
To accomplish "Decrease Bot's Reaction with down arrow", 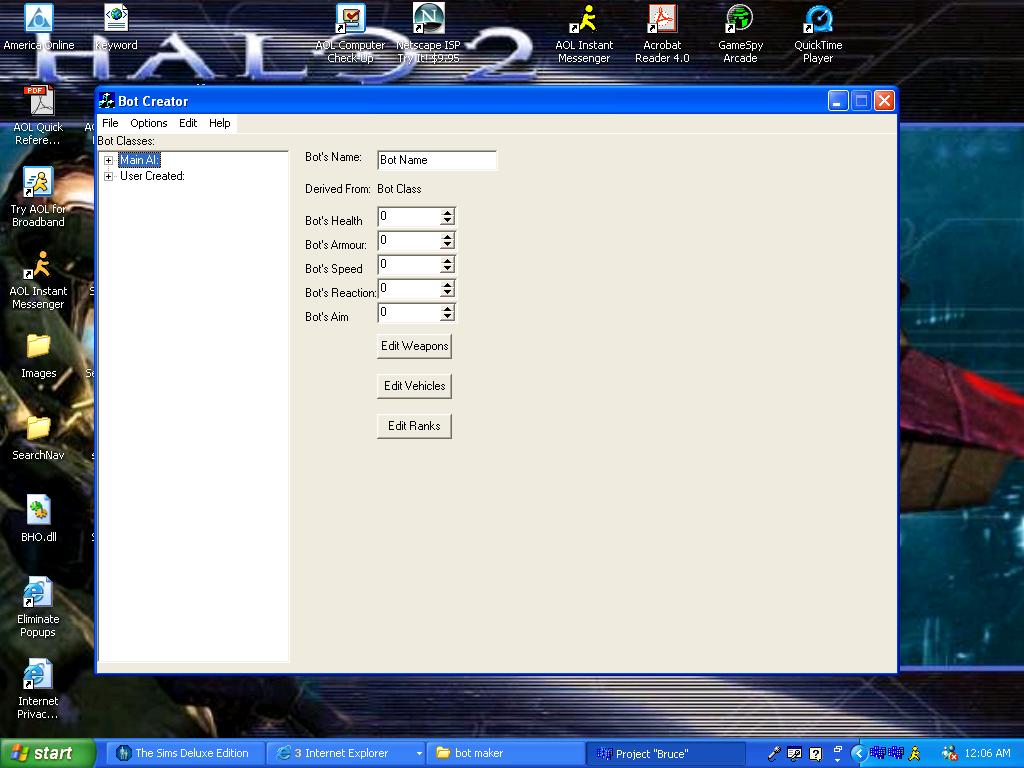I will click(447, 293).
